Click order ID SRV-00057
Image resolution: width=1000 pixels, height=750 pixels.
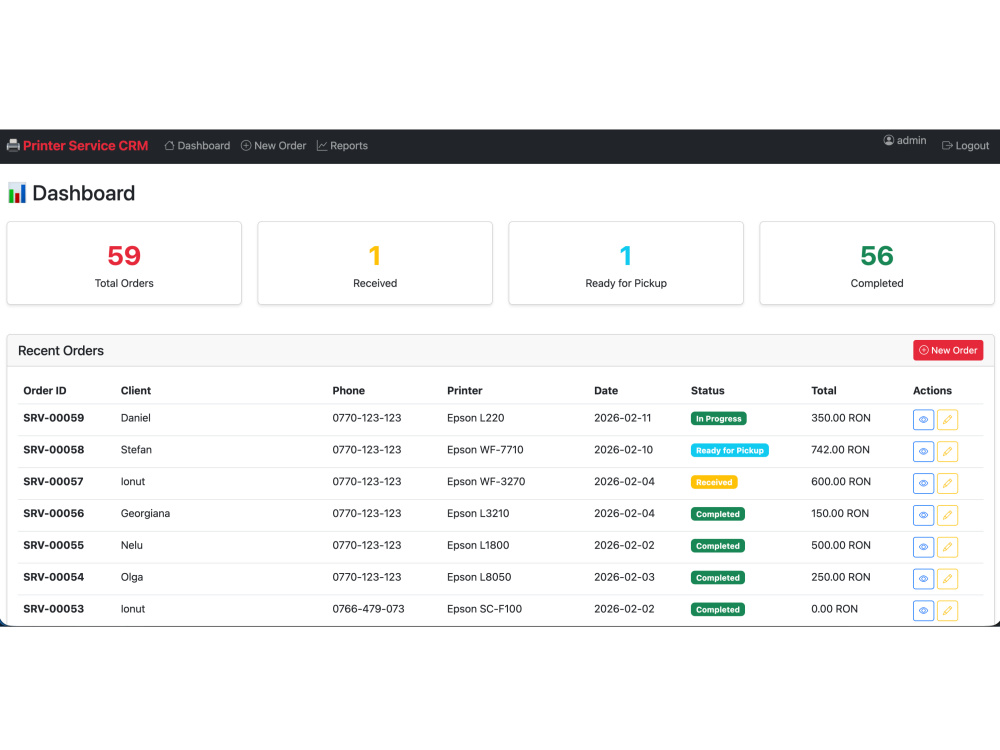54,482
